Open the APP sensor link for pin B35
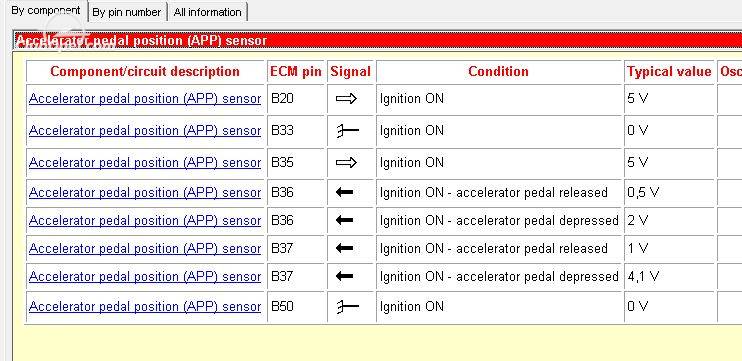 (145, 163)
